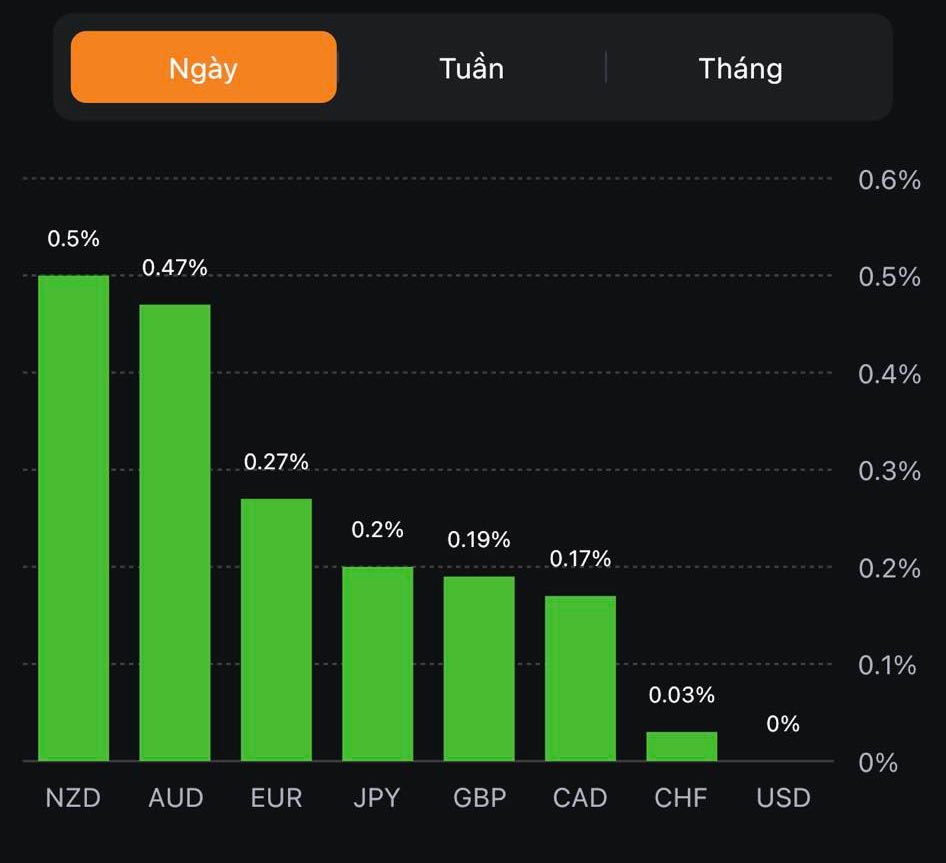
Task: Click the NZD green bar
Action: click(x=74, y=518)
